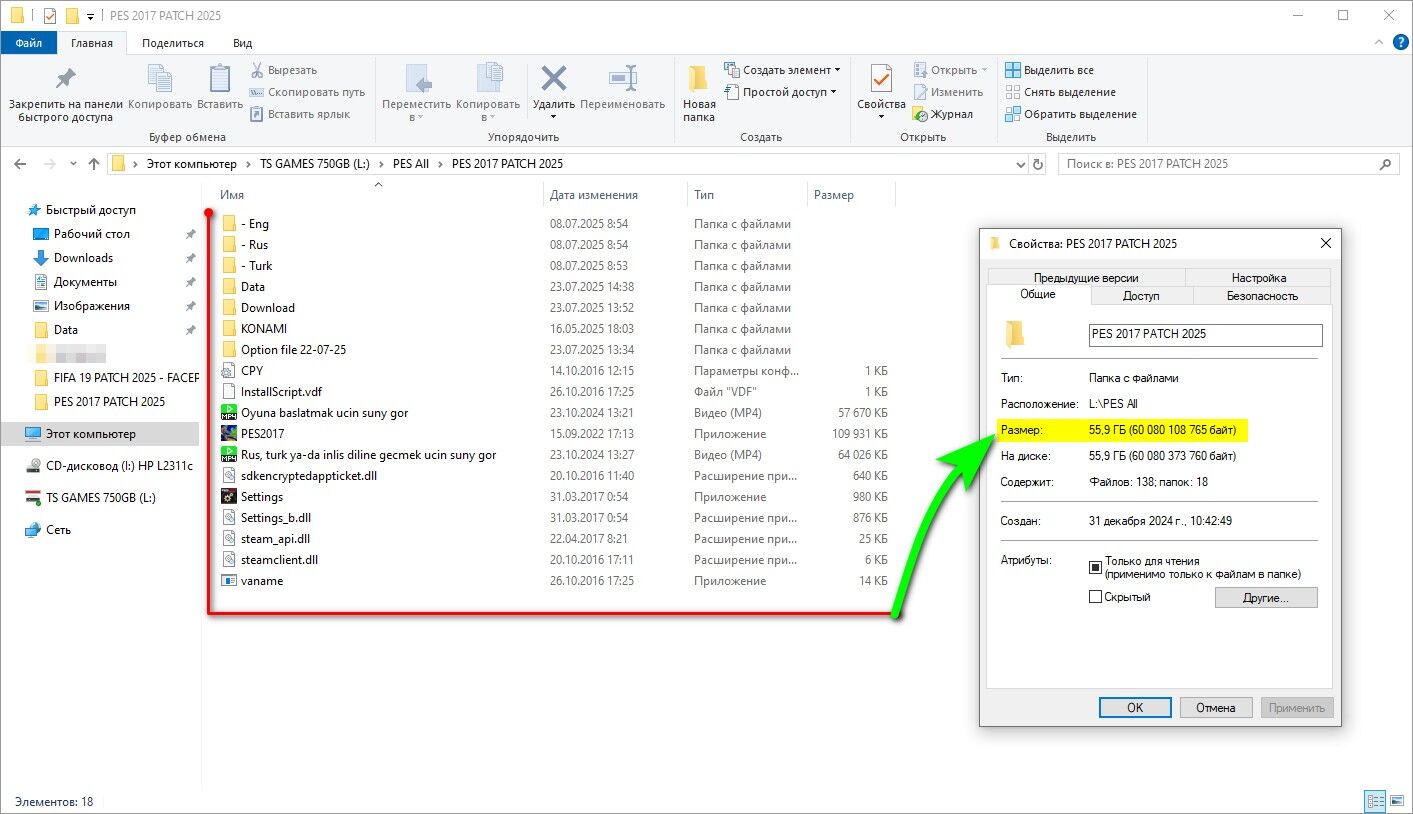1413x814 pixels.
Task: Select the Oyuna baslatmak ucin suny gor video
Action: 324,413
